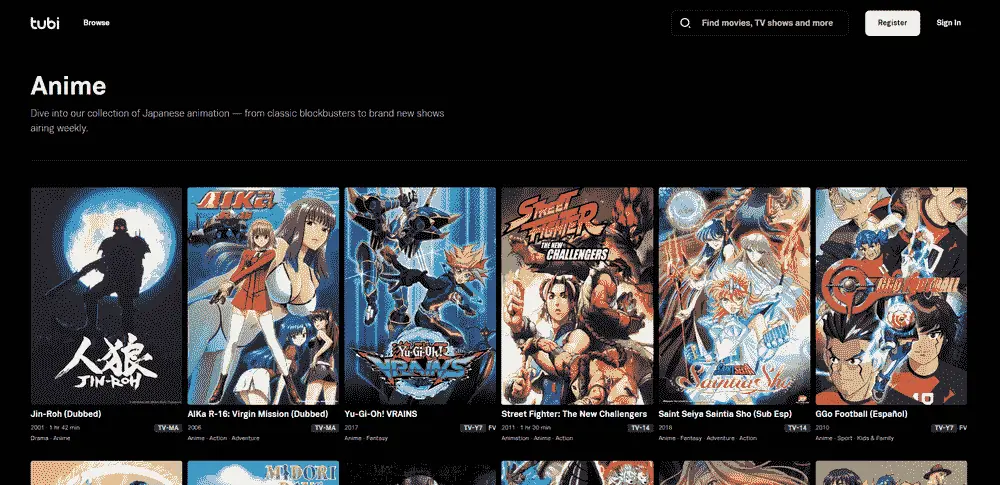Select the Adventure genre under Saint Seiya
This screenshot has height=485, width=1000.
coord(721,438)
